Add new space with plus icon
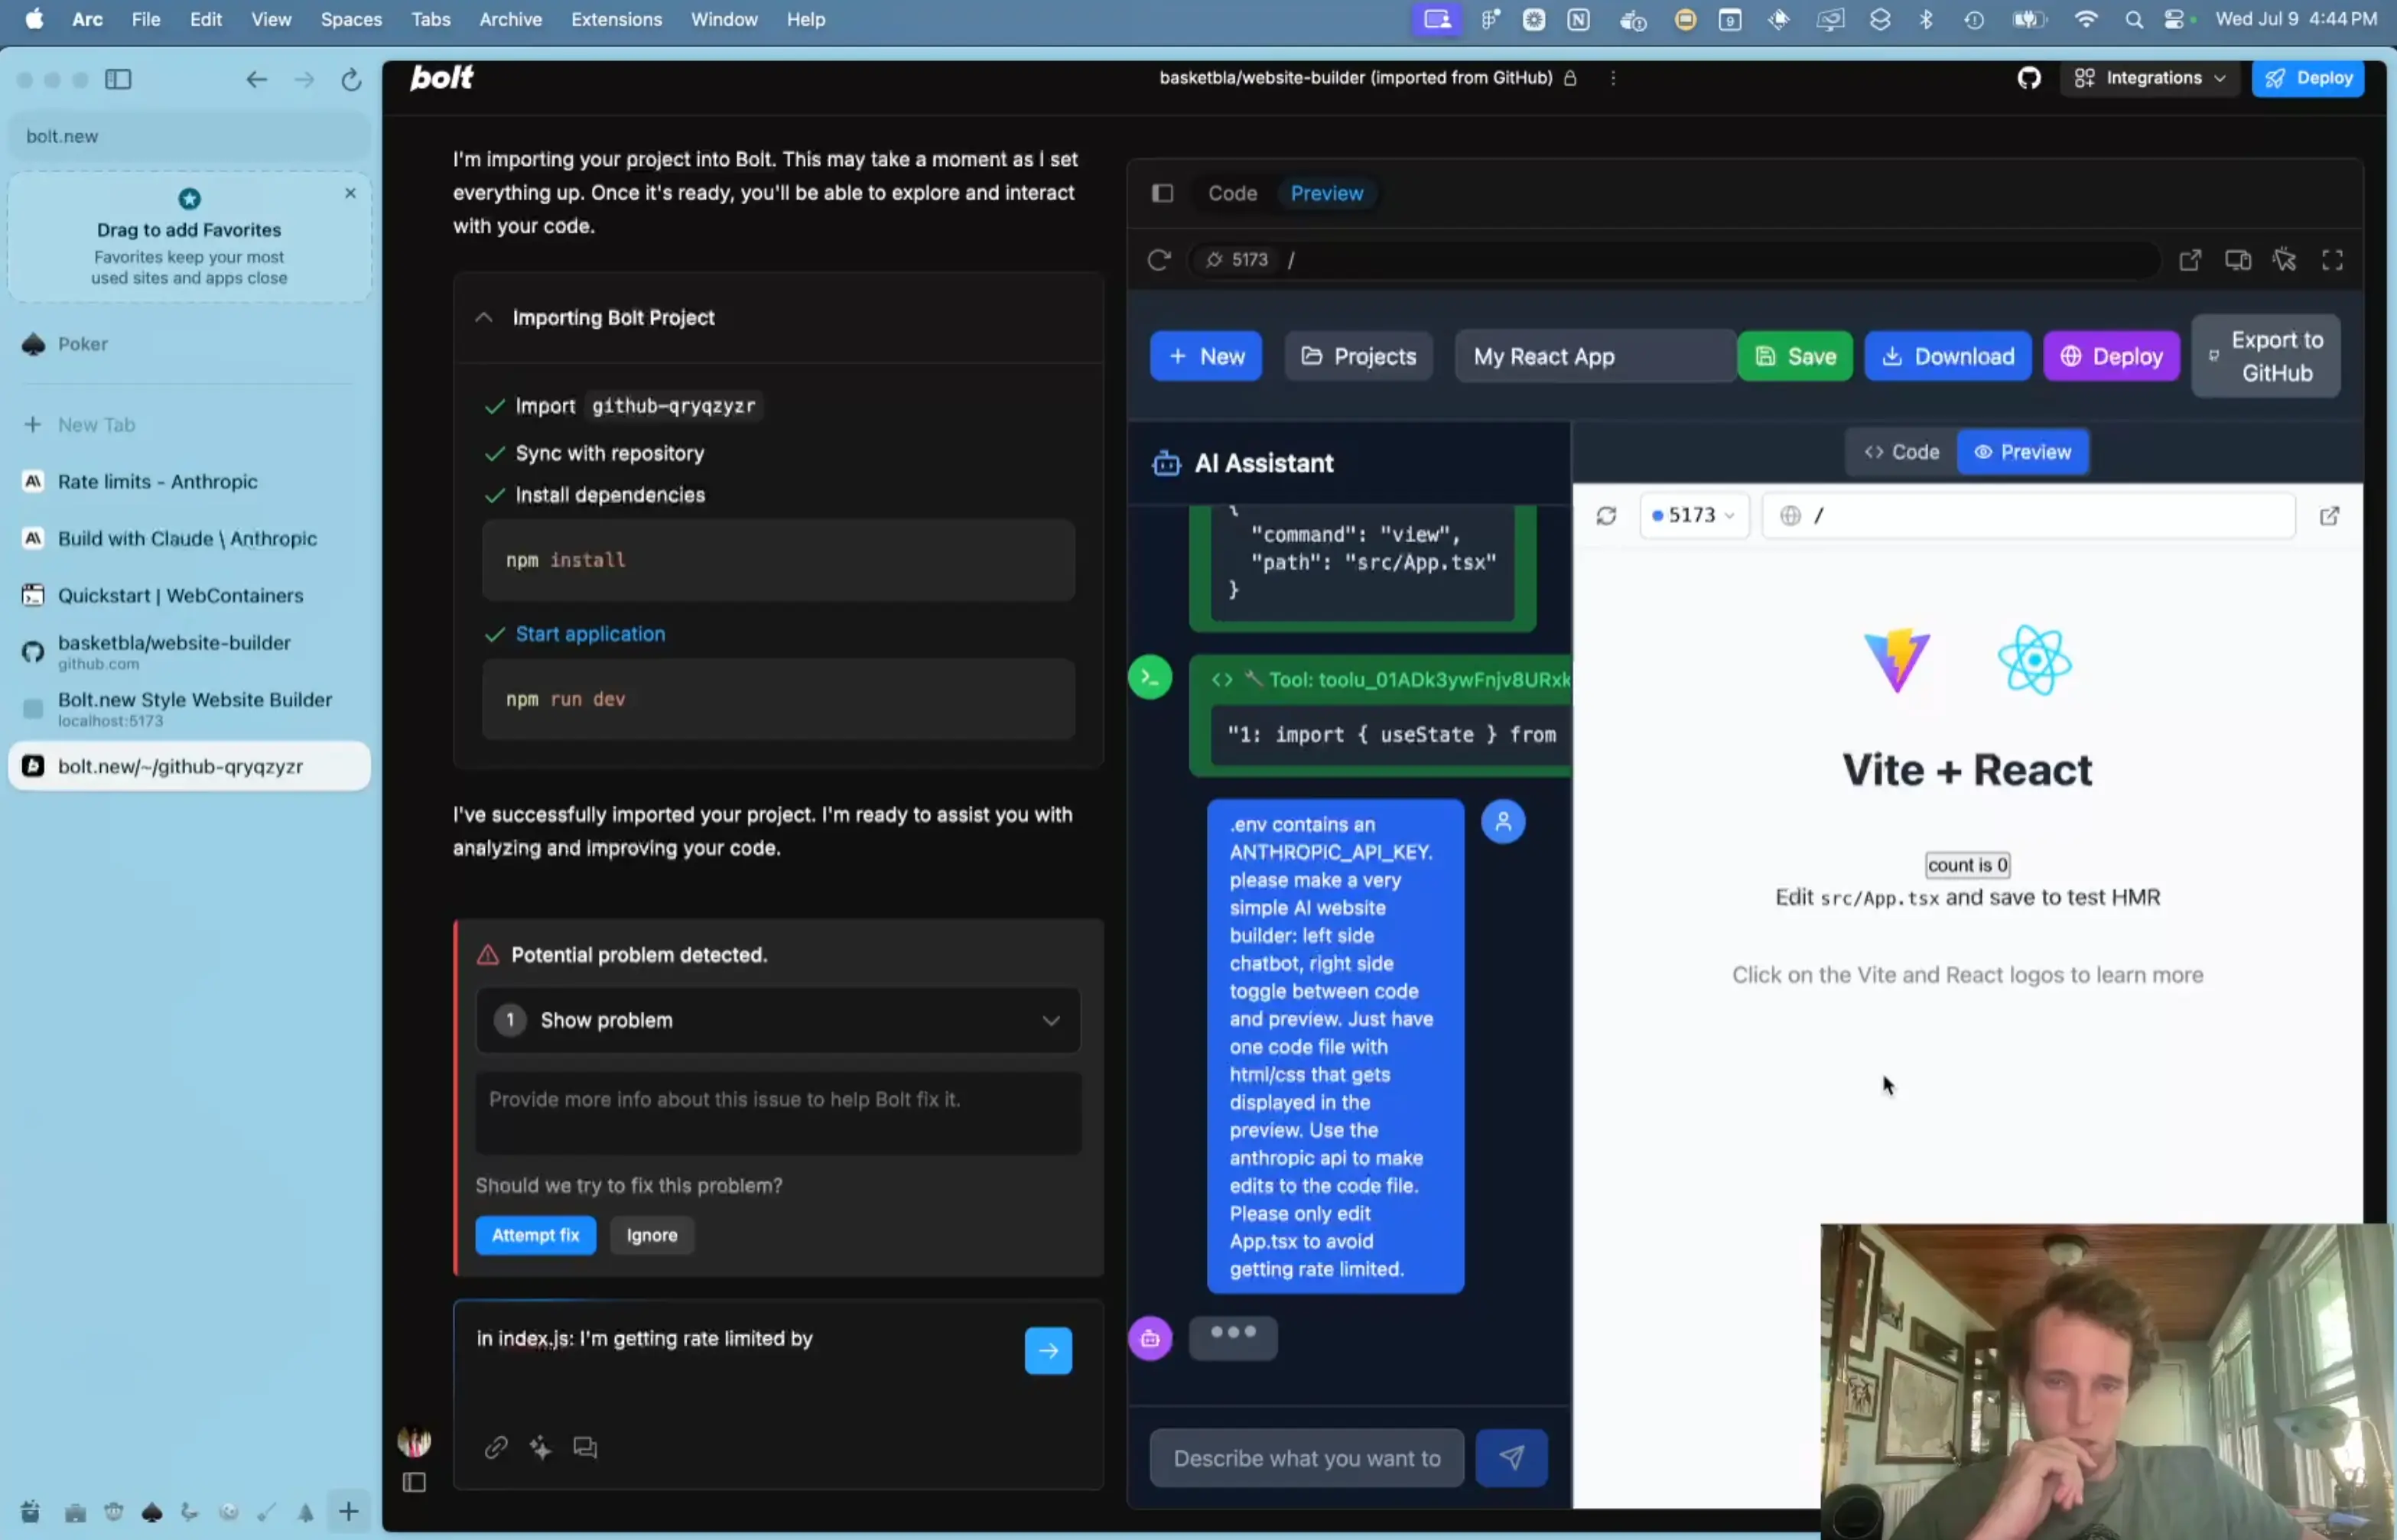The image size is (2397, 1540). click(349, 1511)
